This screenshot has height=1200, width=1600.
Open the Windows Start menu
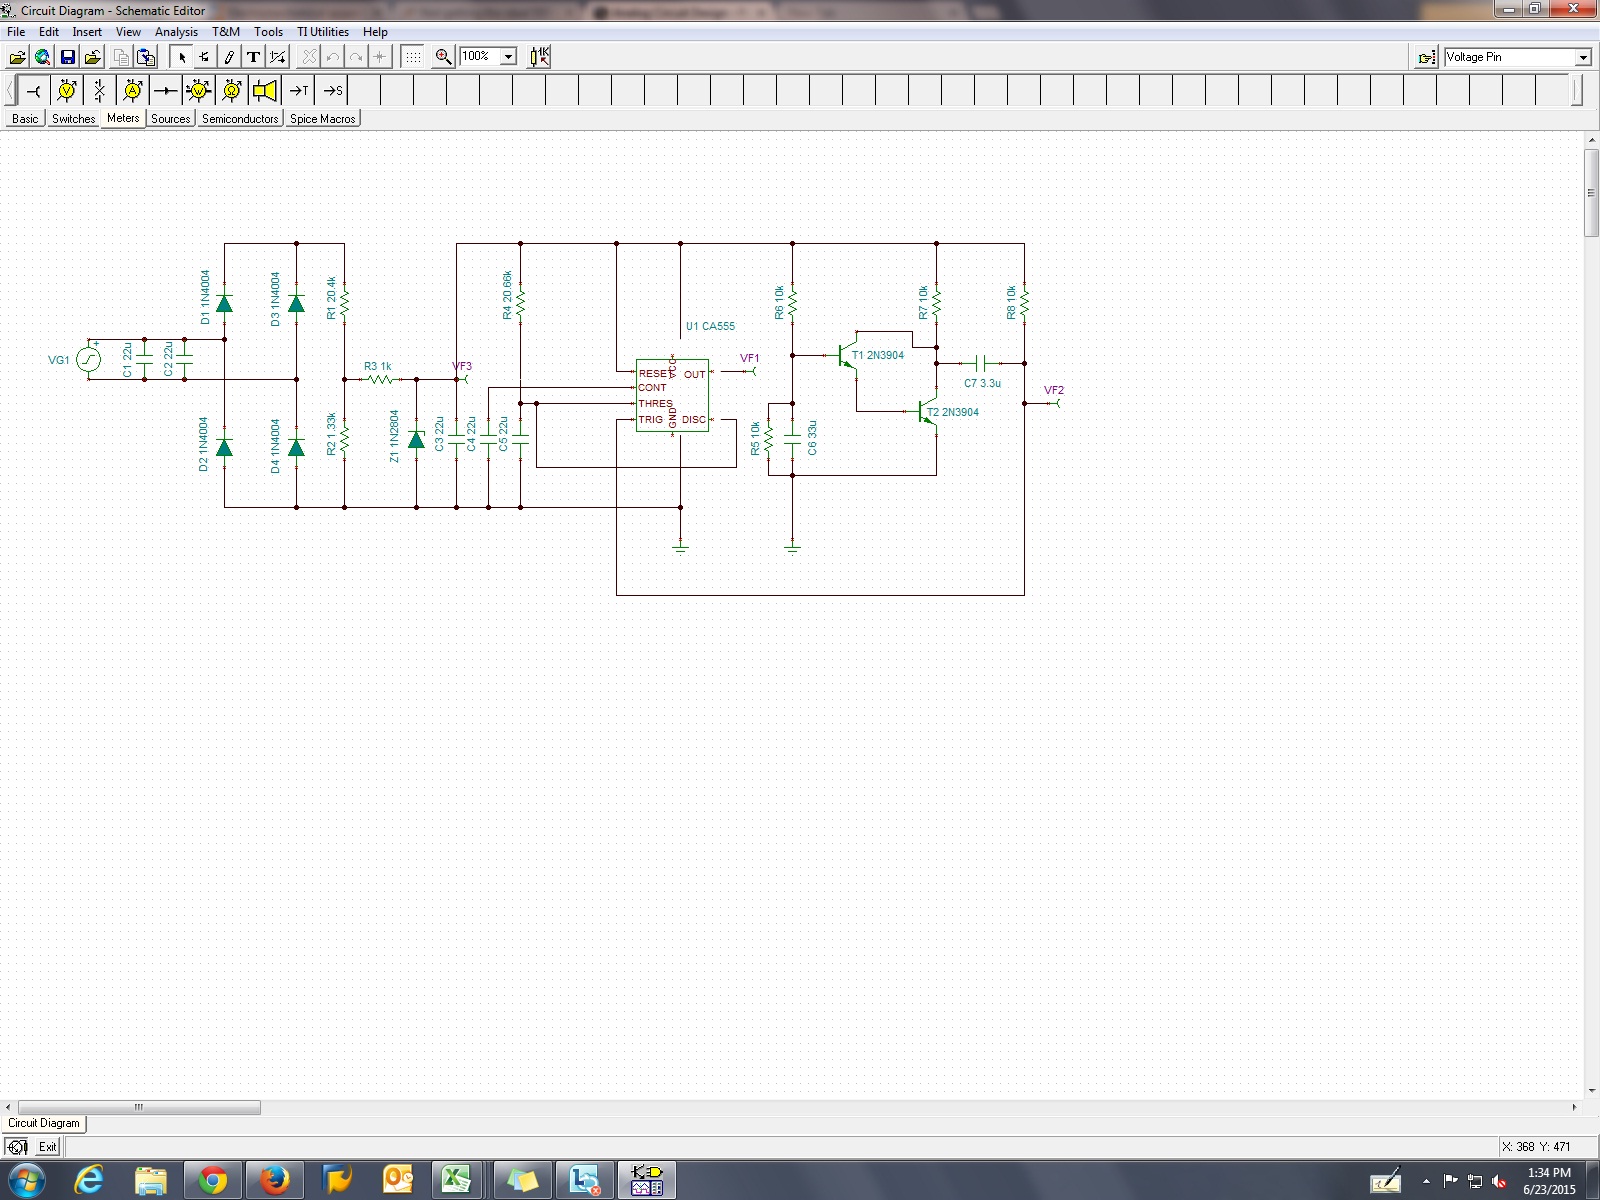pos(27,1181)
